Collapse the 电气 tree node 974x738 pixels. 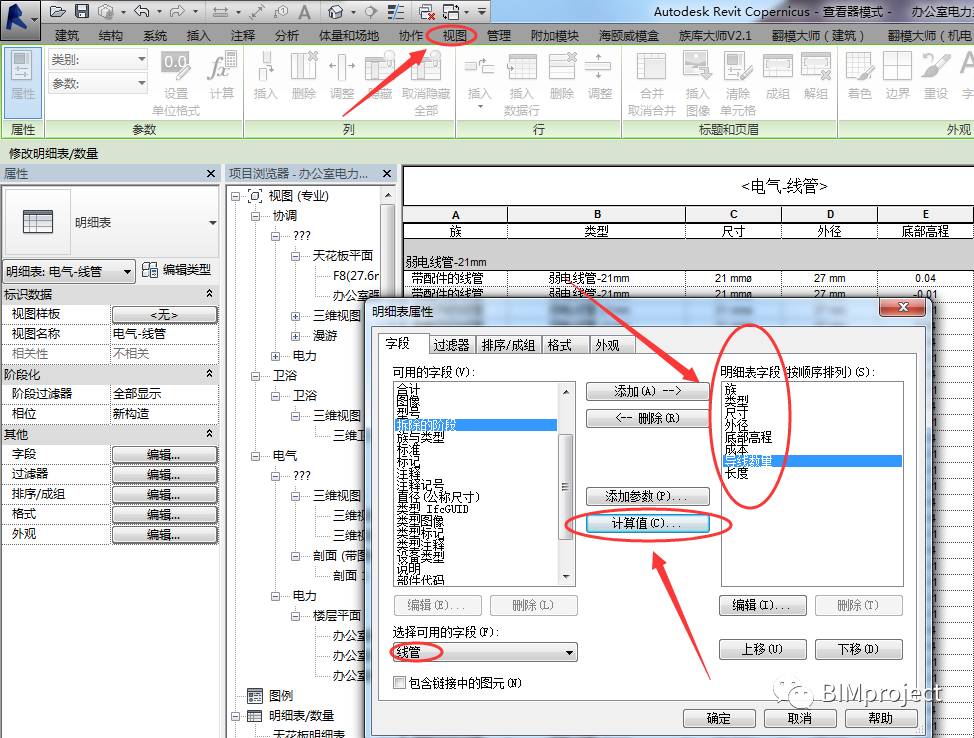click(256, 456)
